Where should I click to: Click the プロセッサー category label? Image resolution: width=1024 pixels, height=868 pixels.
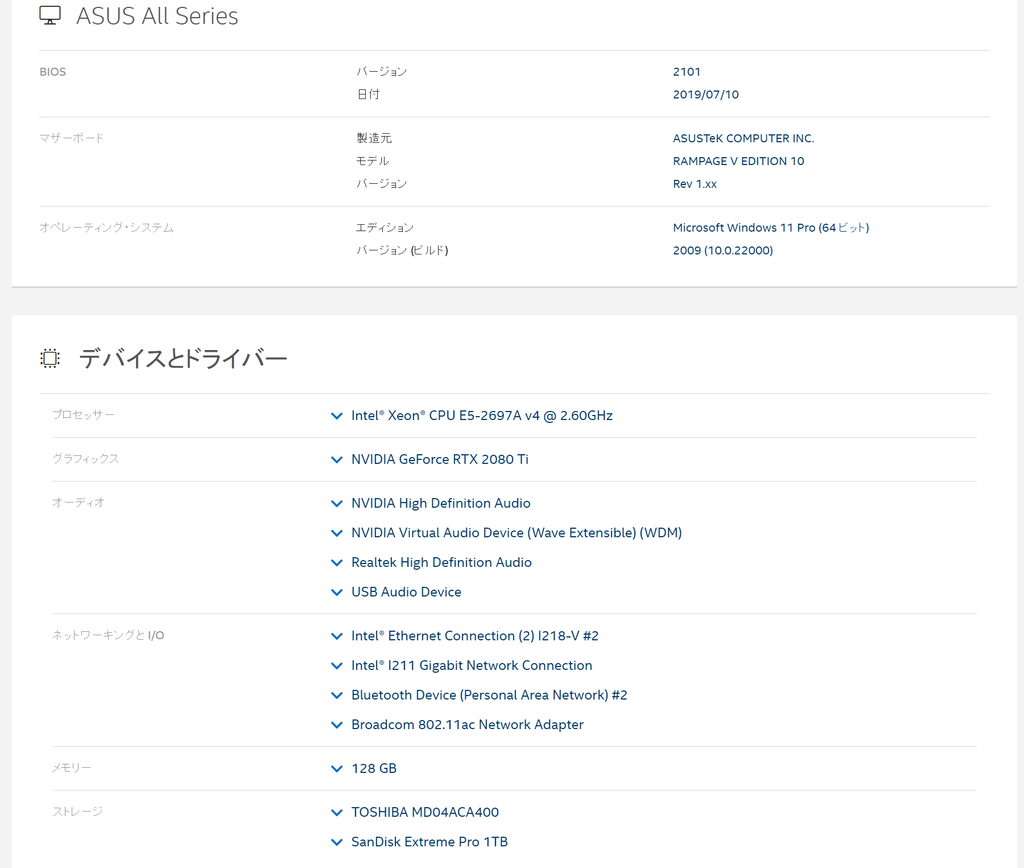click(x=83, y=415)
